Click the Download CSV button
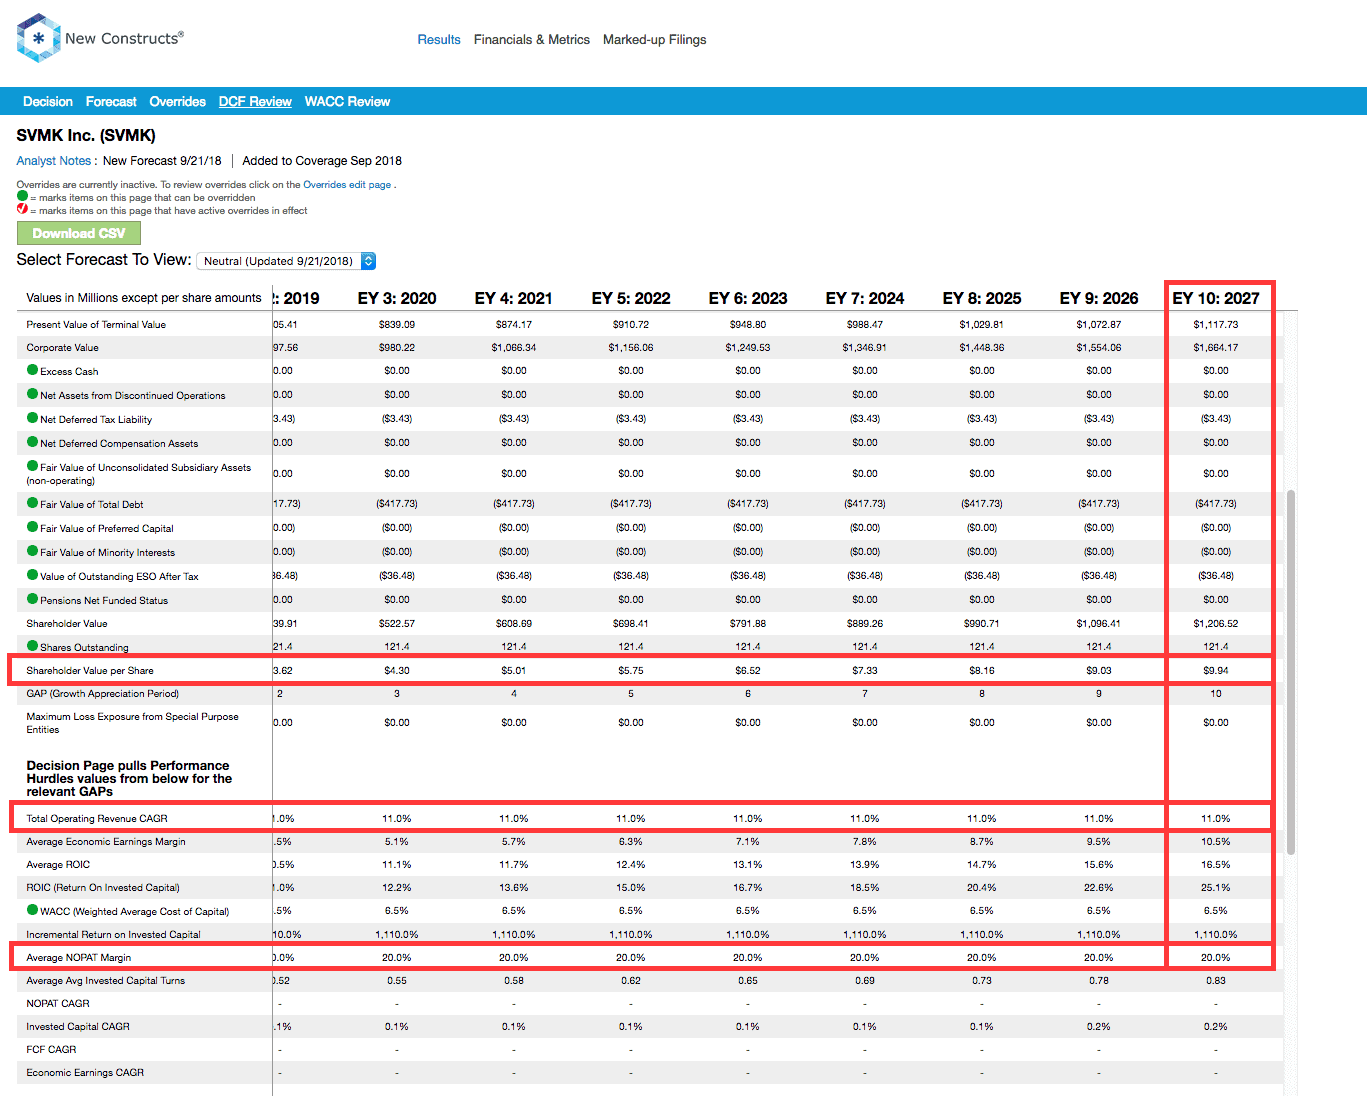Screen dimensions: 1367x1096 pyautogui.click(x=79, y=233)
